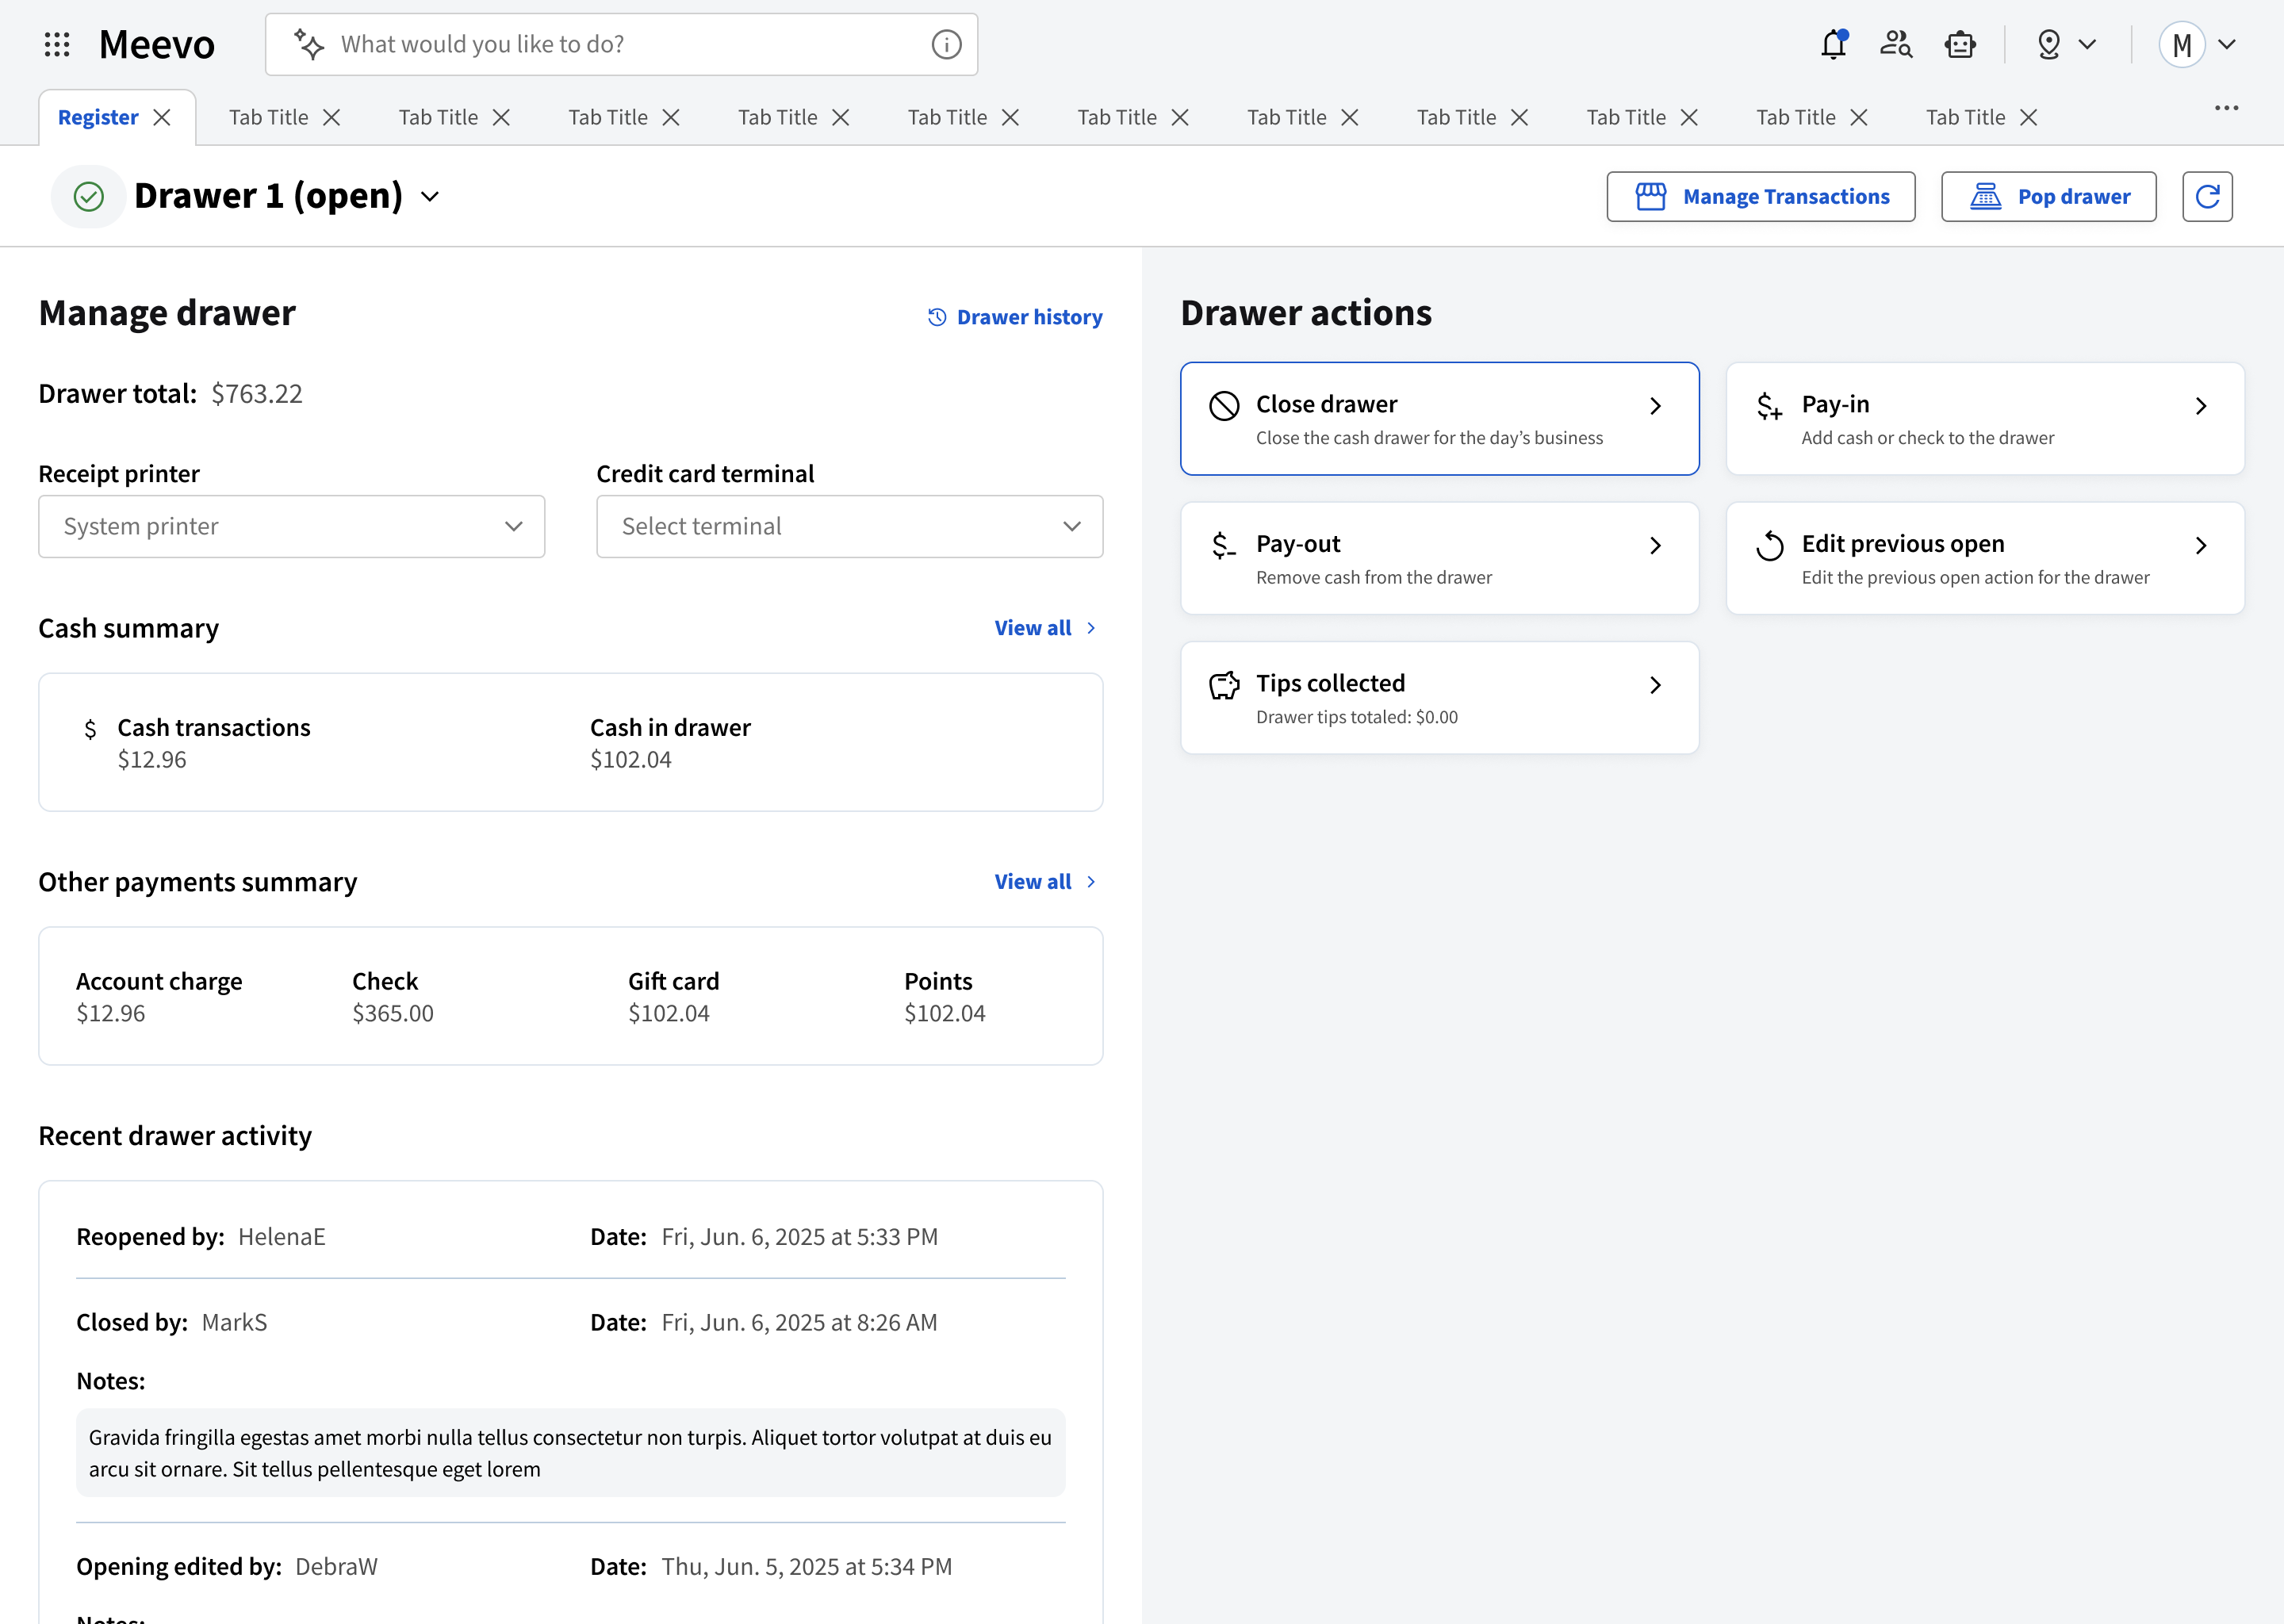Close the last Tab Title tab
Screen dimensions: 2284x1624
(2029, 117)
